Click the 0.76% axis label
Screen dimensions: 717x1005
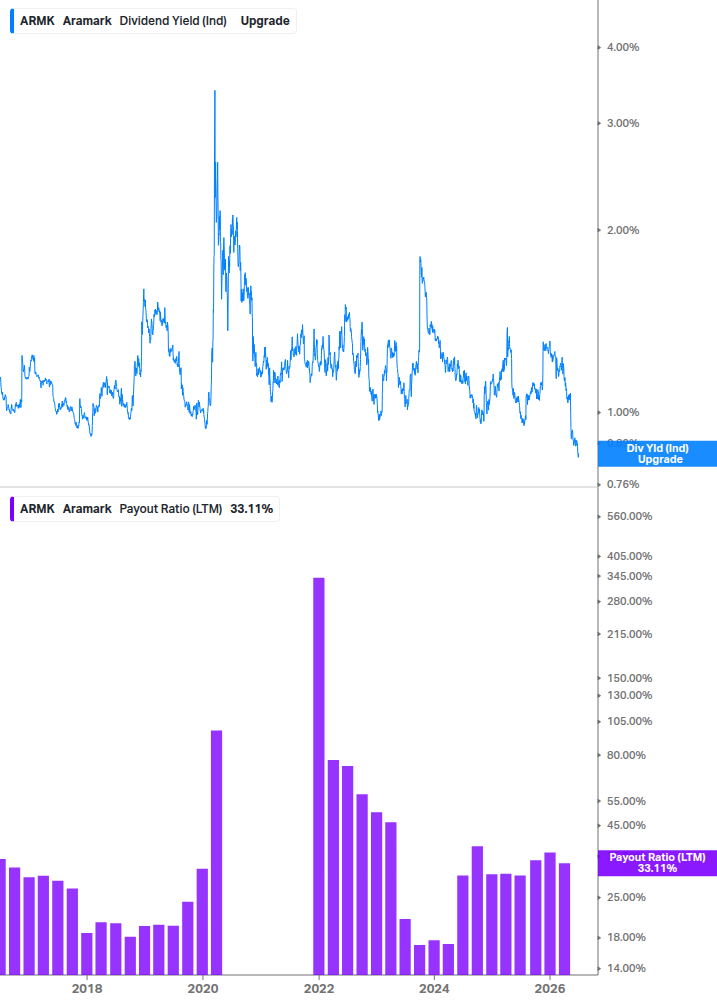pyautogui.click(x=623, y=484)
